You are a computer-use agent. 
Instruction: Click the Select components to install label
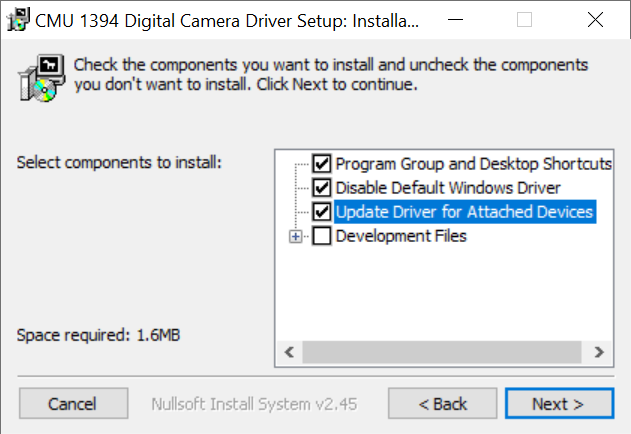pyautogui.click(x=119, y=163)
